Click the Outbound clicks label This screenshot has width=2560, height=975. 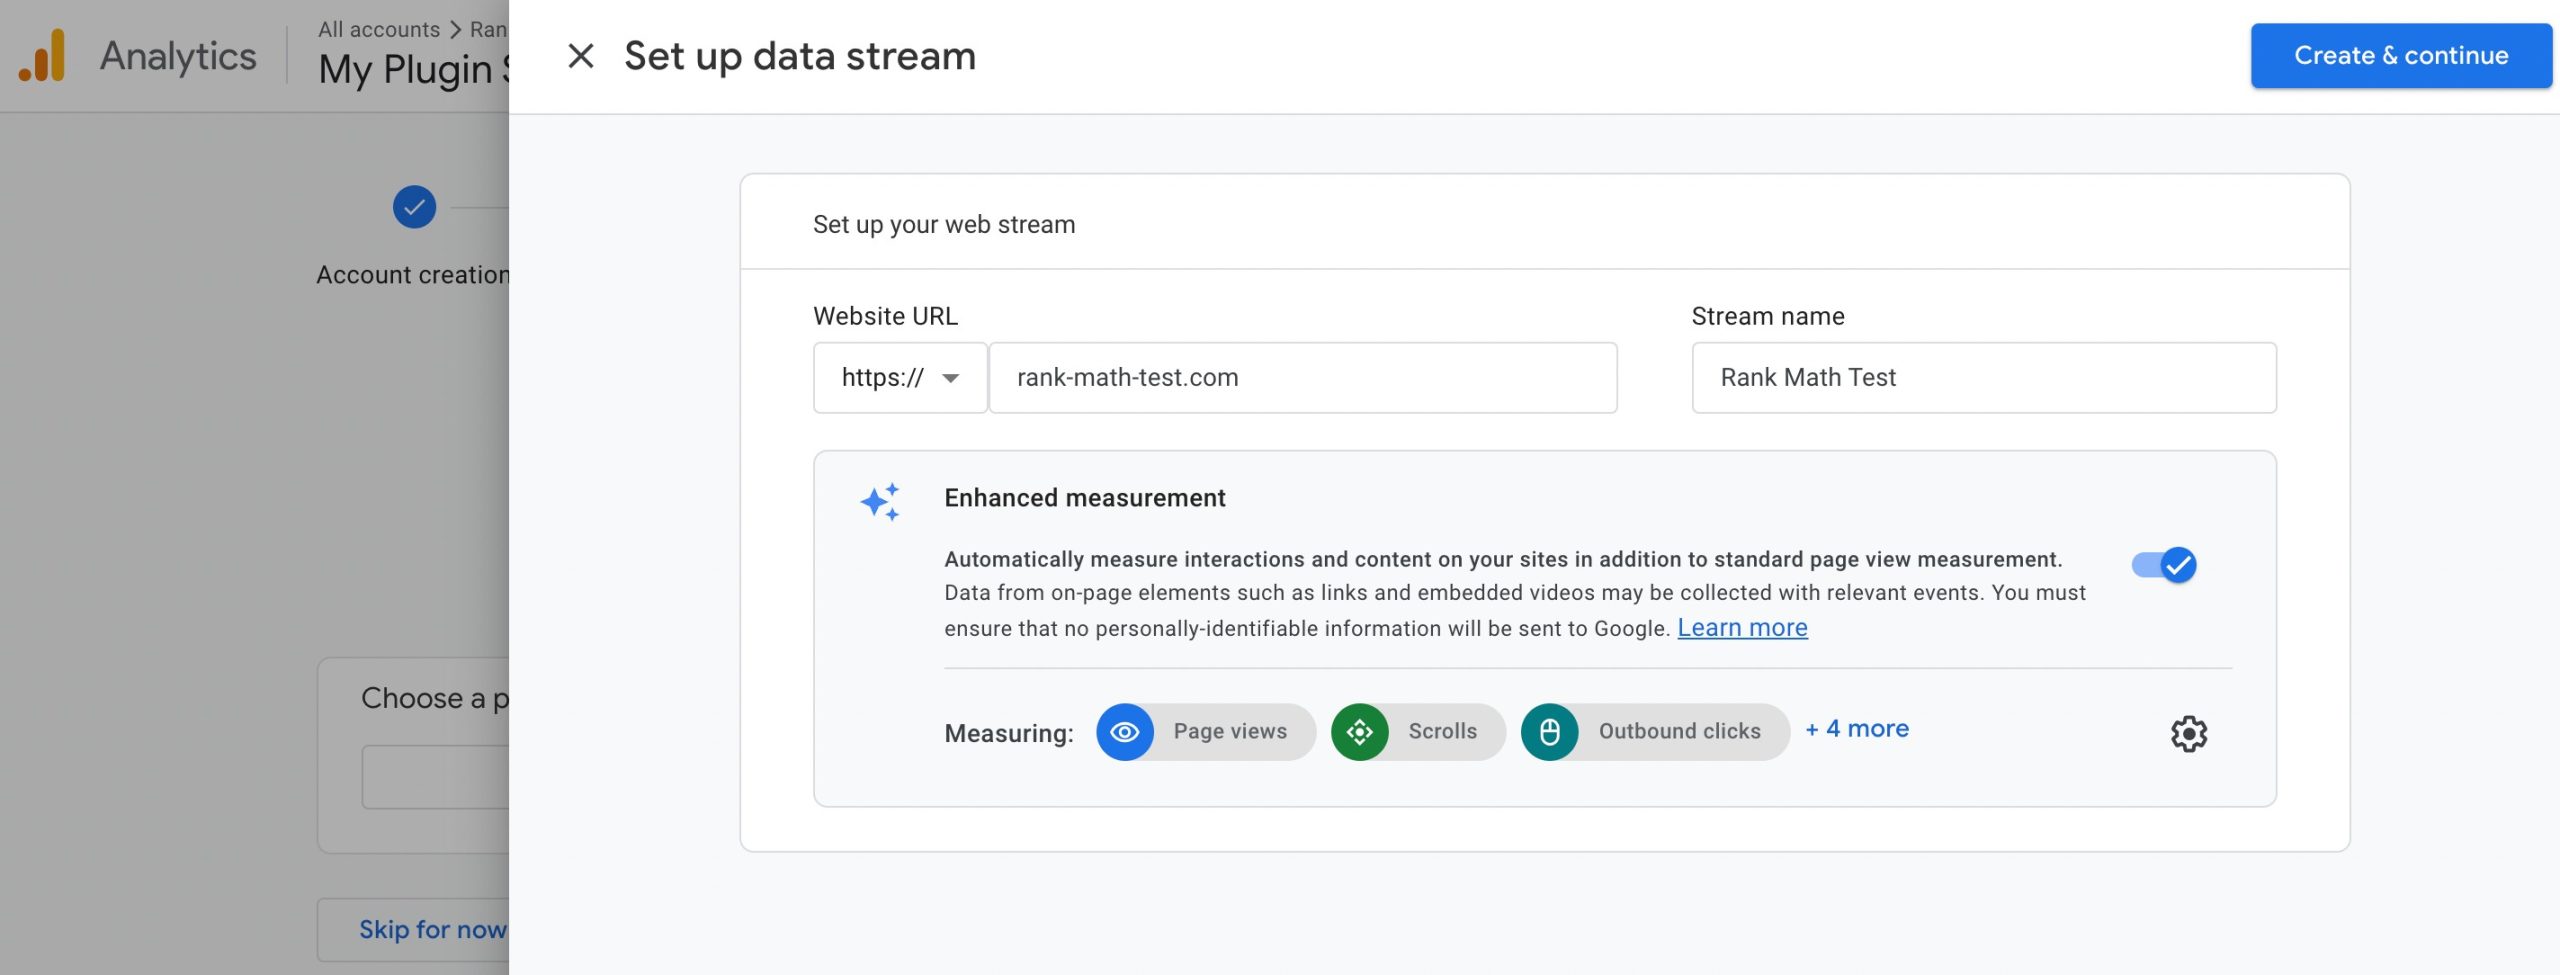pyautogui.click(x=1679, y=731)
